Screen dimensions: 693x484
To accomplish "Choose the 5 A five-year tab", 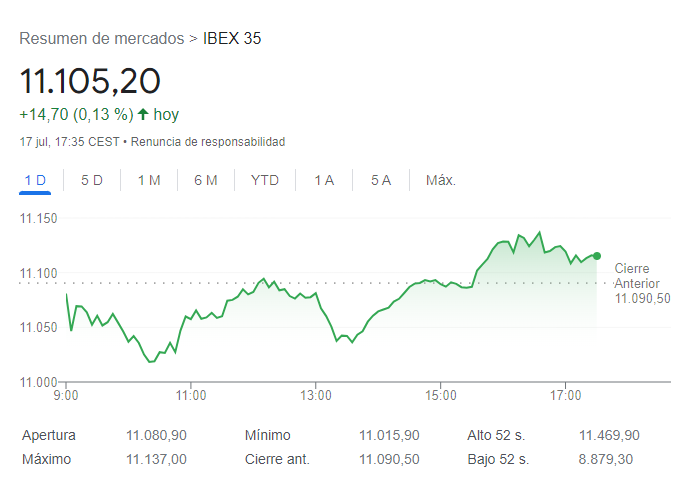I will [x=381, y=180].
